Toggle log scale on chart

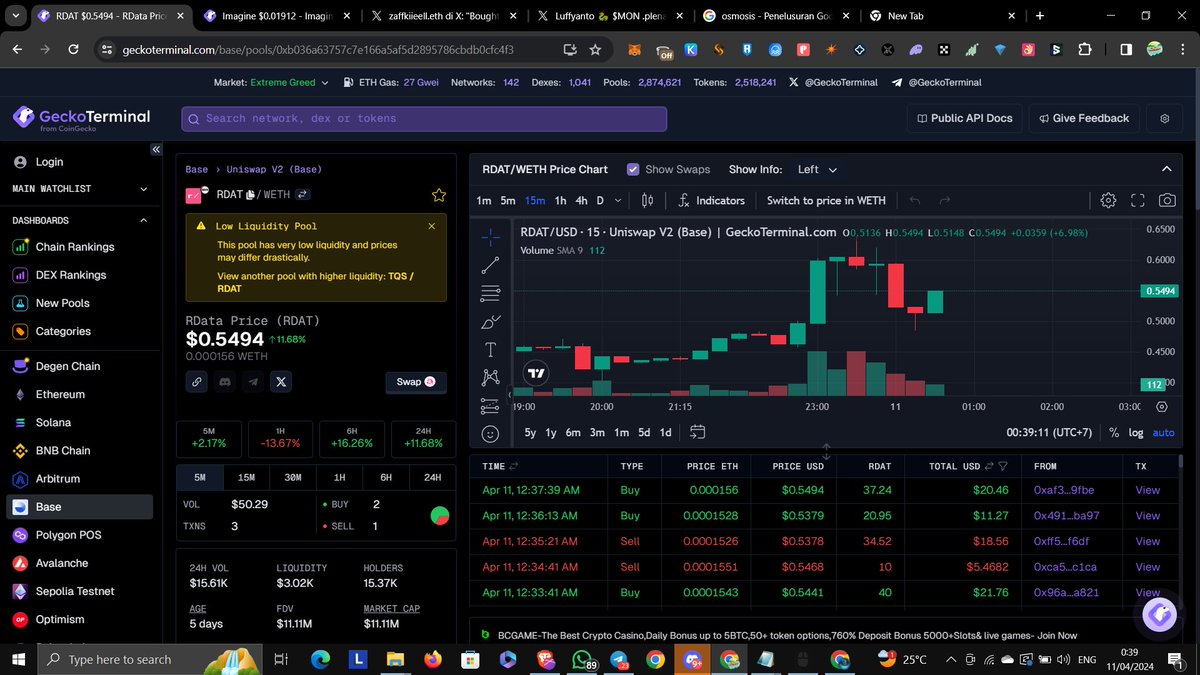point(1136,432)
